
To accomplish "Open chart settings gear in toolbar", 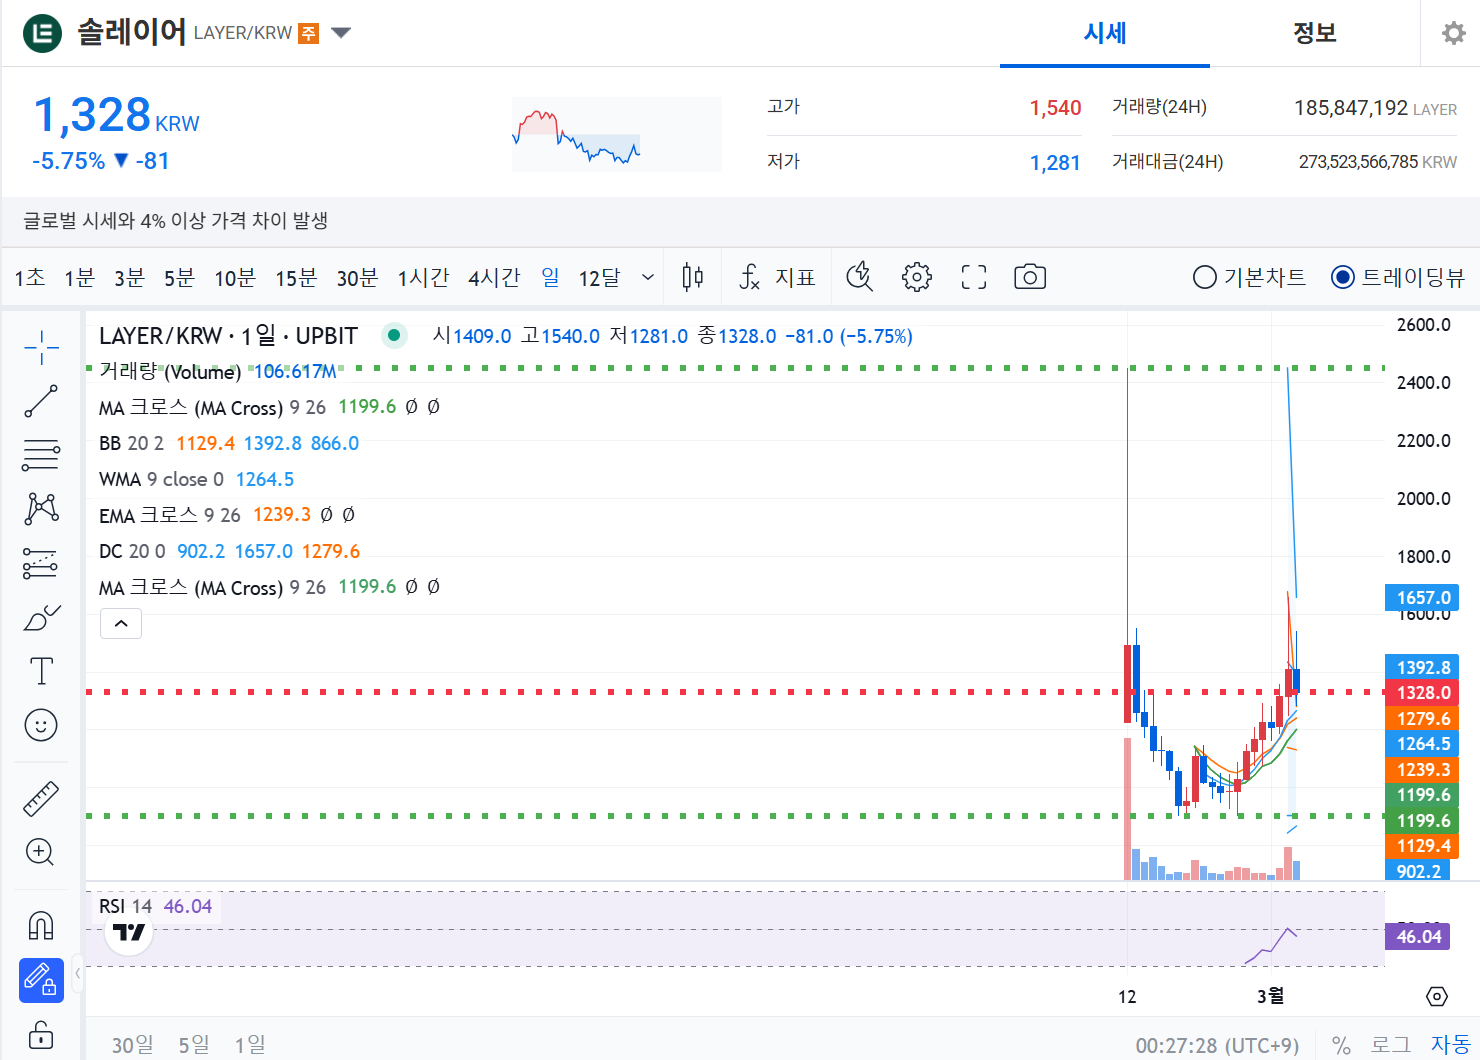I will pyautogui.click(x=916, y=277).
